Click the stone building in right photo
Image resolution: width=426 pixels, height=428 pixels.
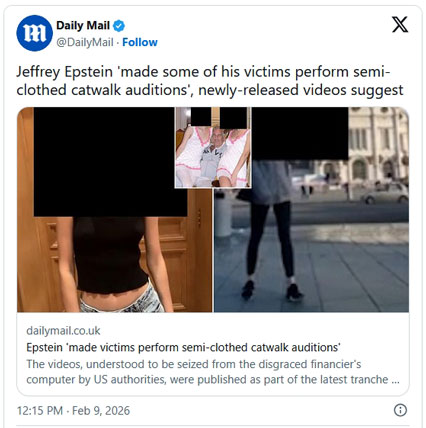point(378,145)
